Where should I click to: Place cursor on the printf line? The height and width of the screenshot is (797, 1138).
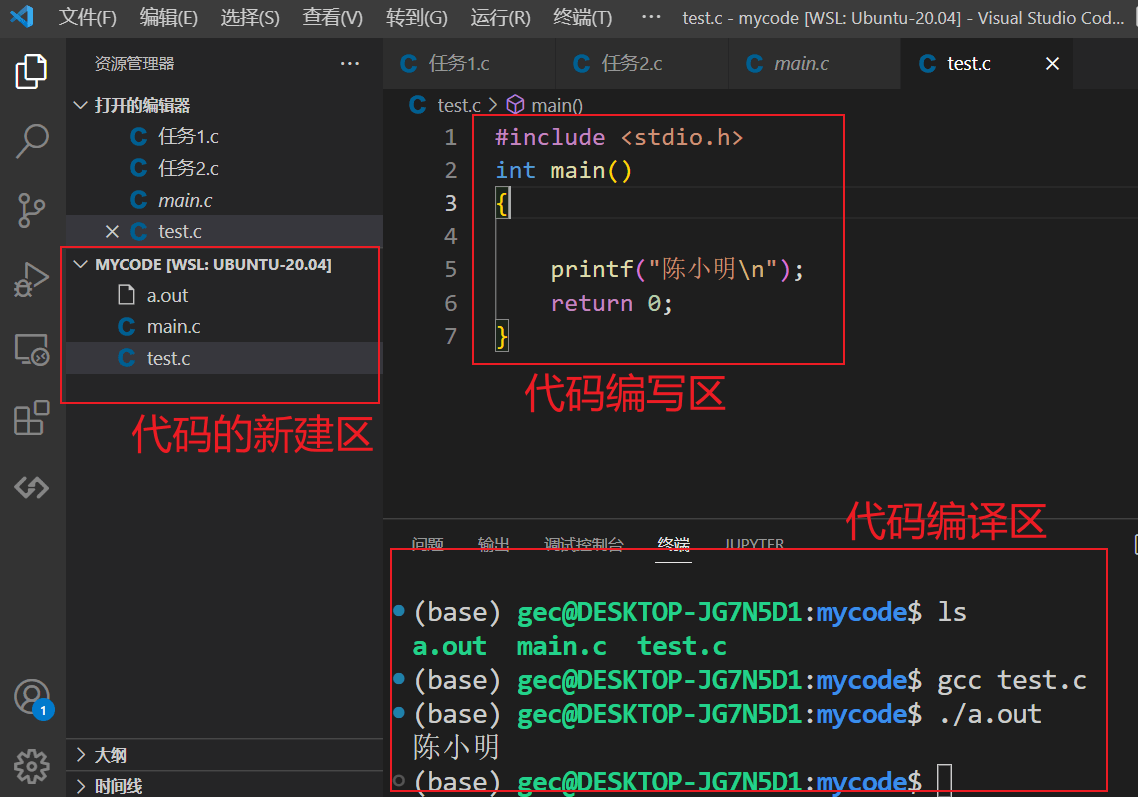(x=676, y=269)
